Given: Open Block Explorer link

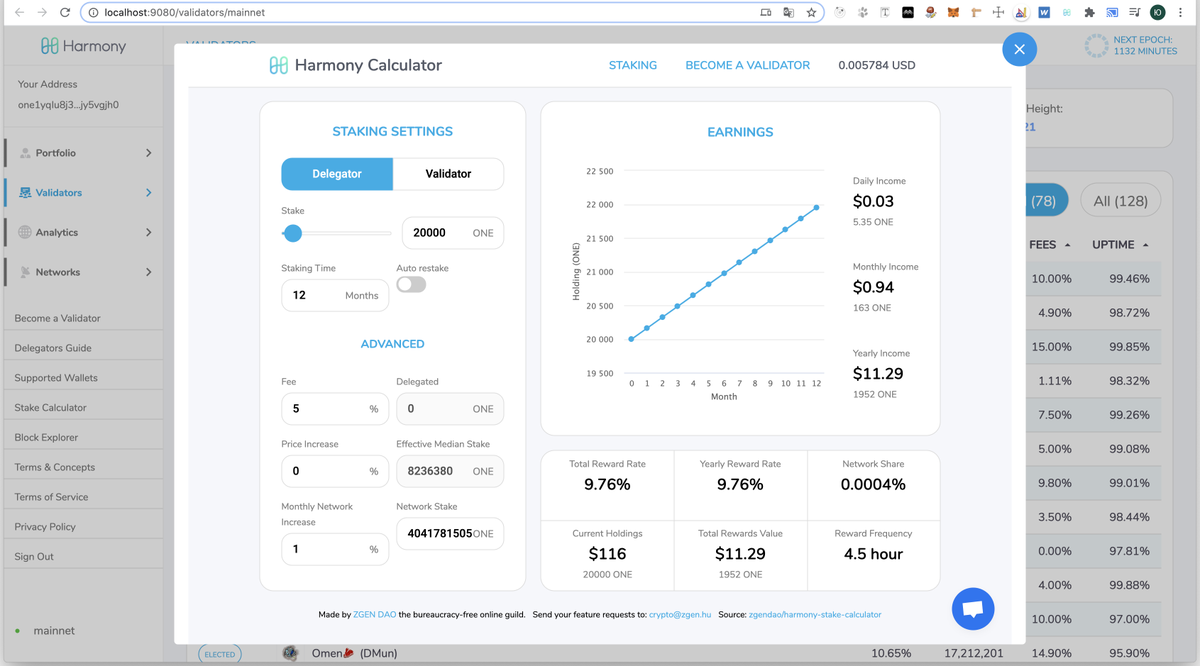Looking at the screenshot, I should point(46,437).
